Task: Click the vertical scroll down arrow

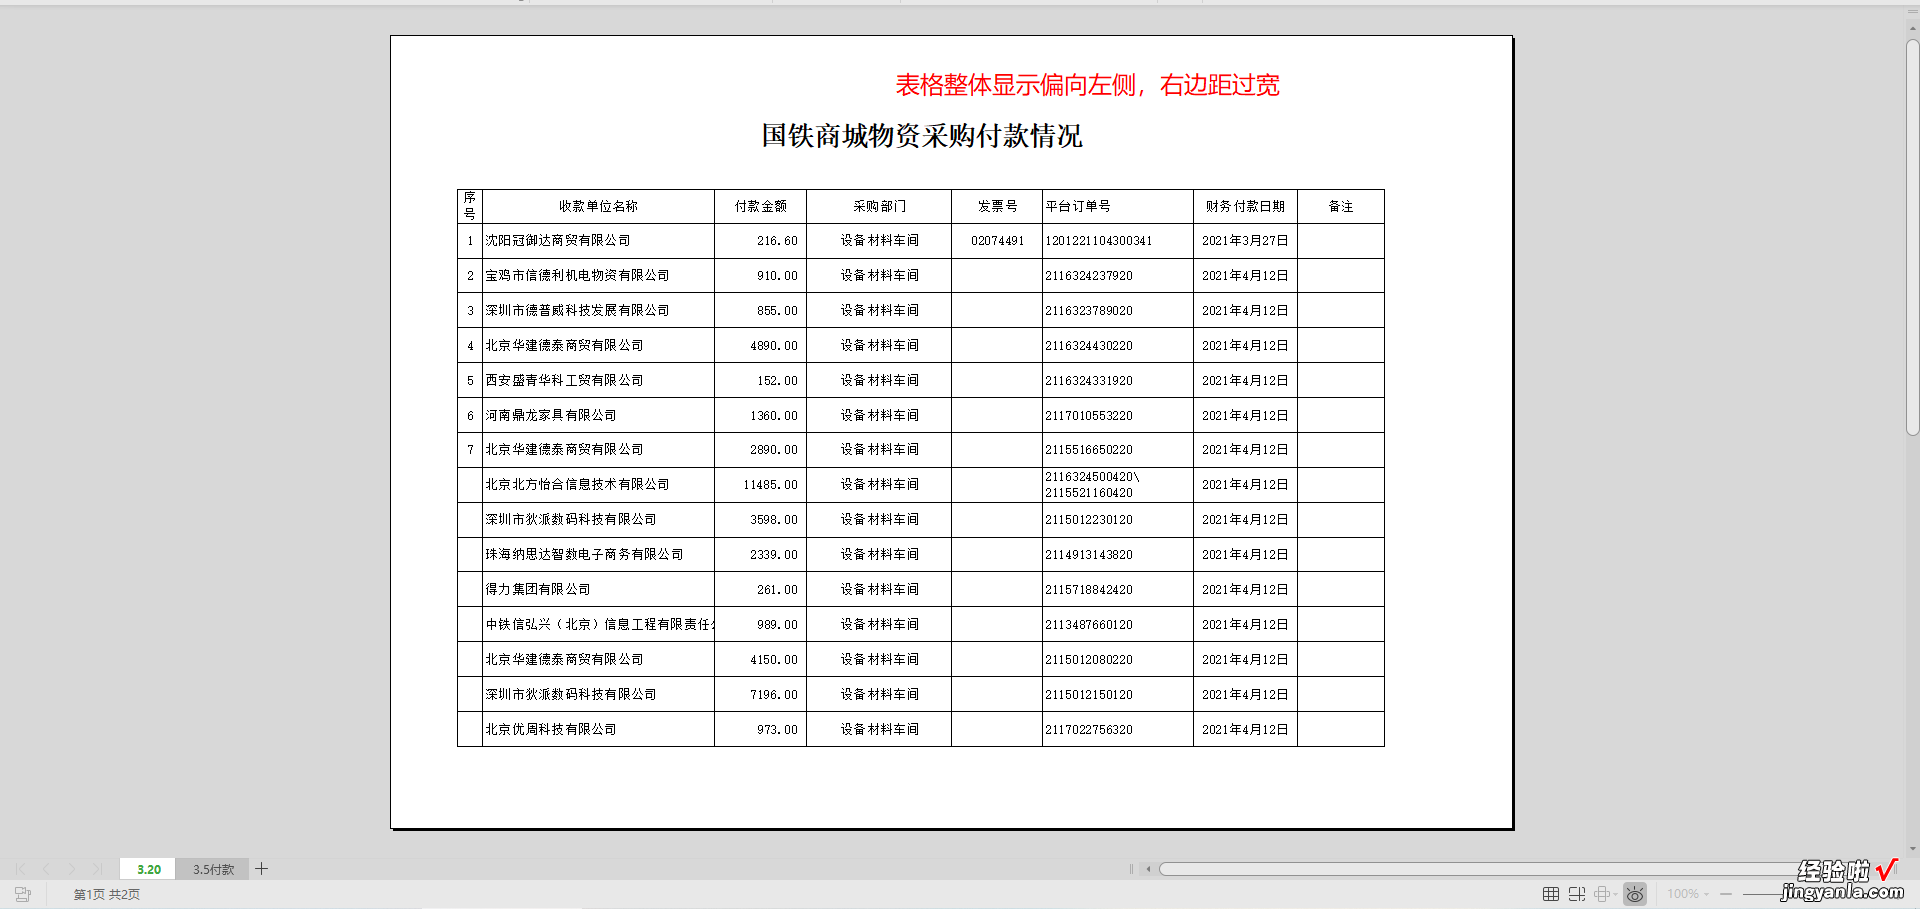Action: click(1912, 850)
